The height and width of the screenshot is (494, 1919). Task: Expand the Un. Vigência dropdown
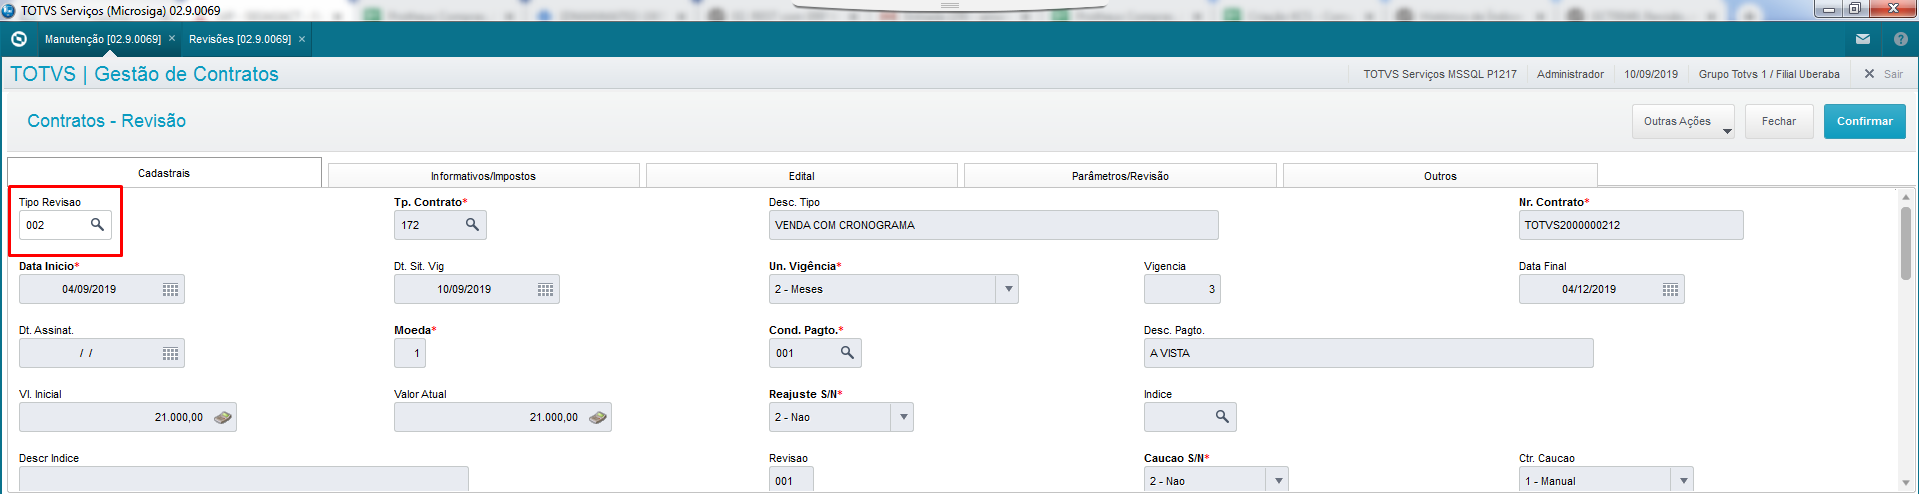[1008, 289]
